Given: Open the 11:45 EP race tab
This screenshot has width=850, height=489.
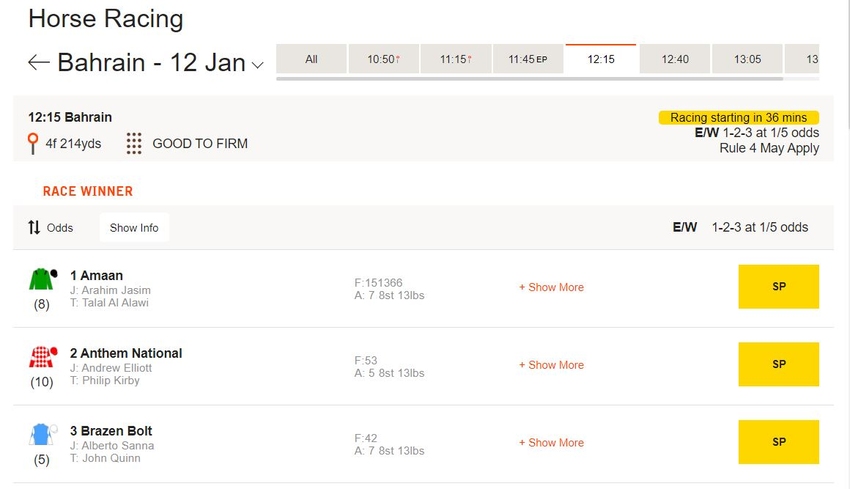Looking at the screenshot, I should (x=527, y=59).
